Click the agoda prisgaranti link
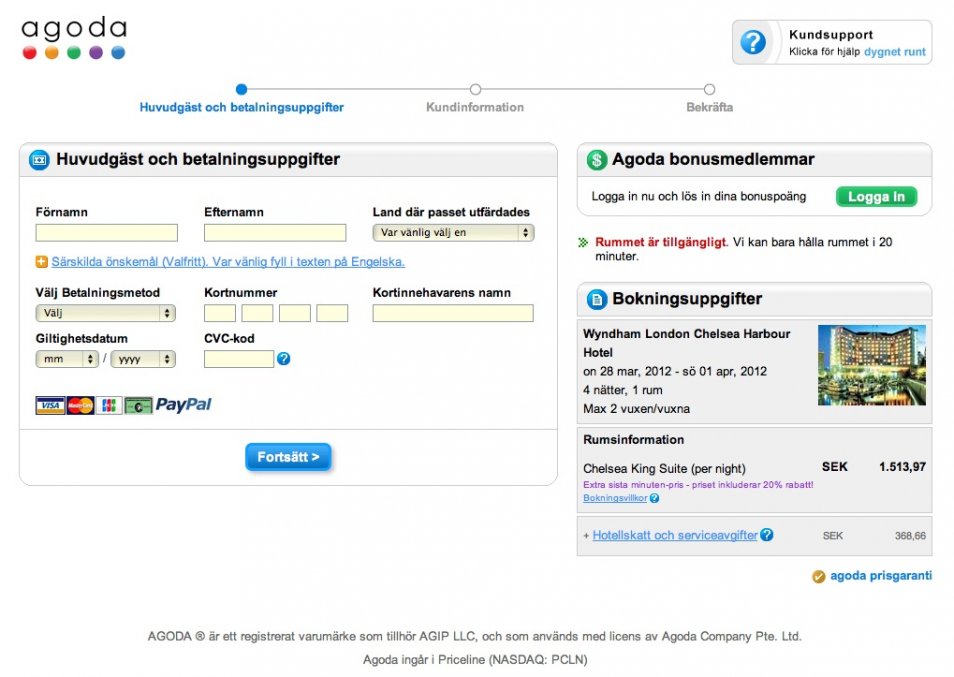Image resolution: width=954 pixels, height=677 pixels. (x=881, y=576)
